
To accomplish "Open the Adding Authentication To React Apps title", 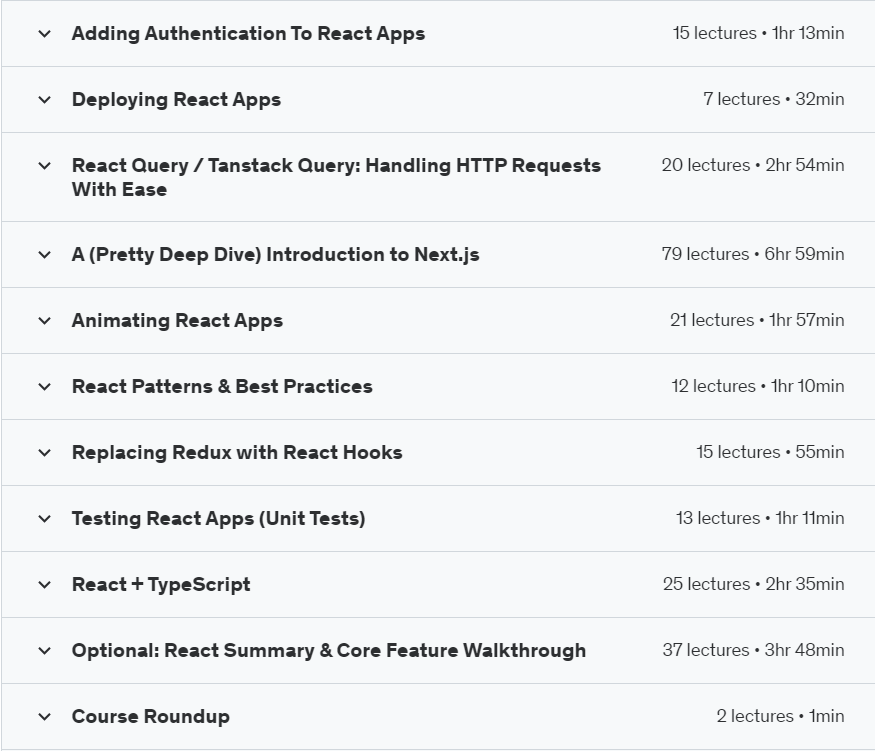I will click(248, 34).
